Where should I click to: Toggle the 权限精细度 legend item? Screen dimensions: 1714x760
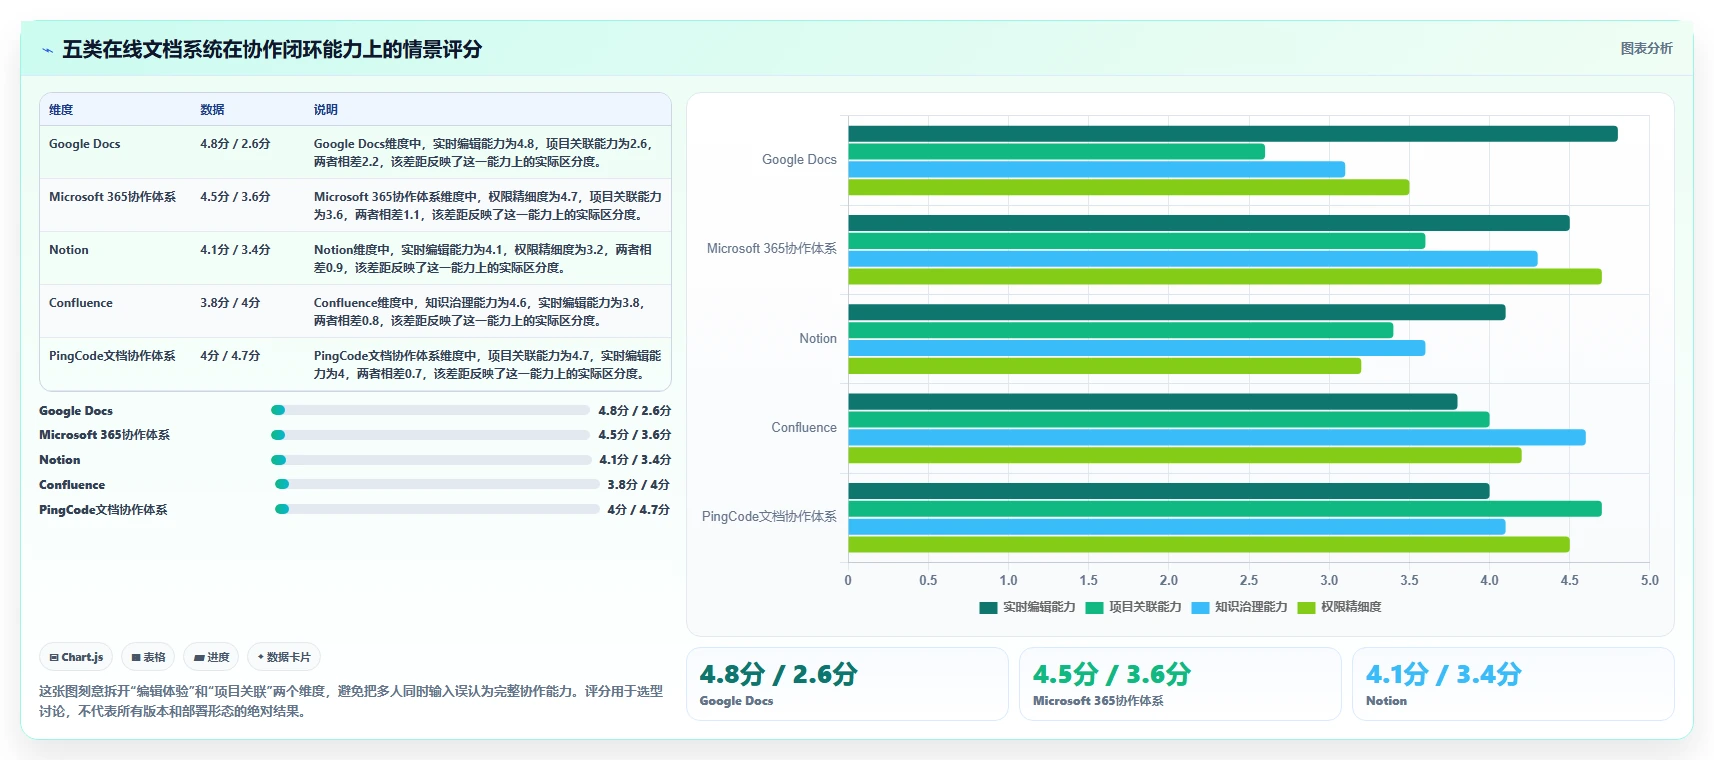pyautogui.click(x=1339, y=607)
